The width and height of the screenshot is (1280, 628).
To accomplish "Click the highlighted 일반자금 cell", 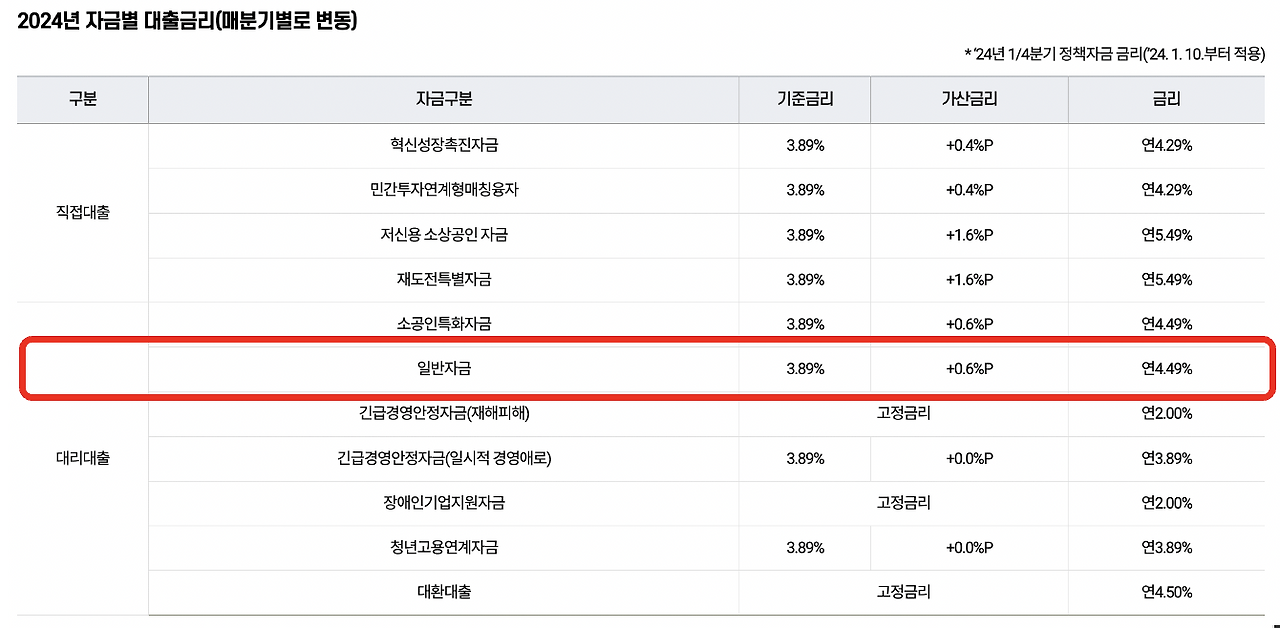I will 444,369.
